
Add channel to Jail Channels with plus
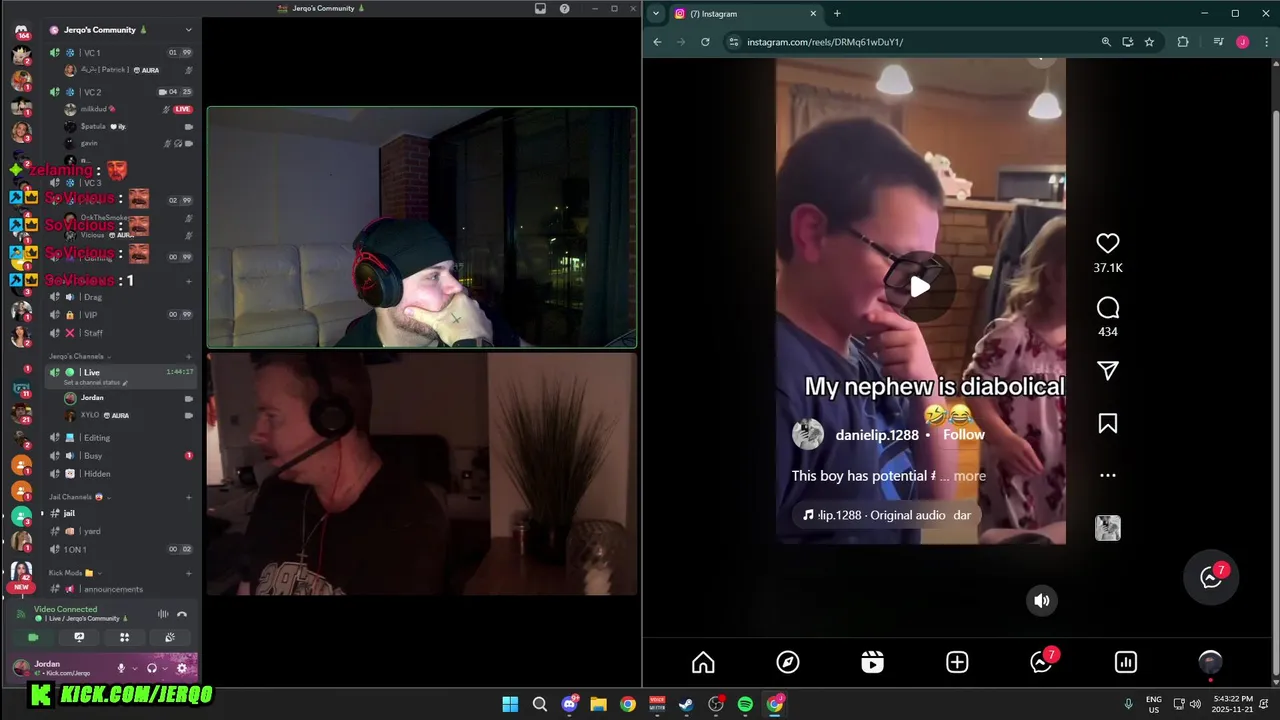189,497
